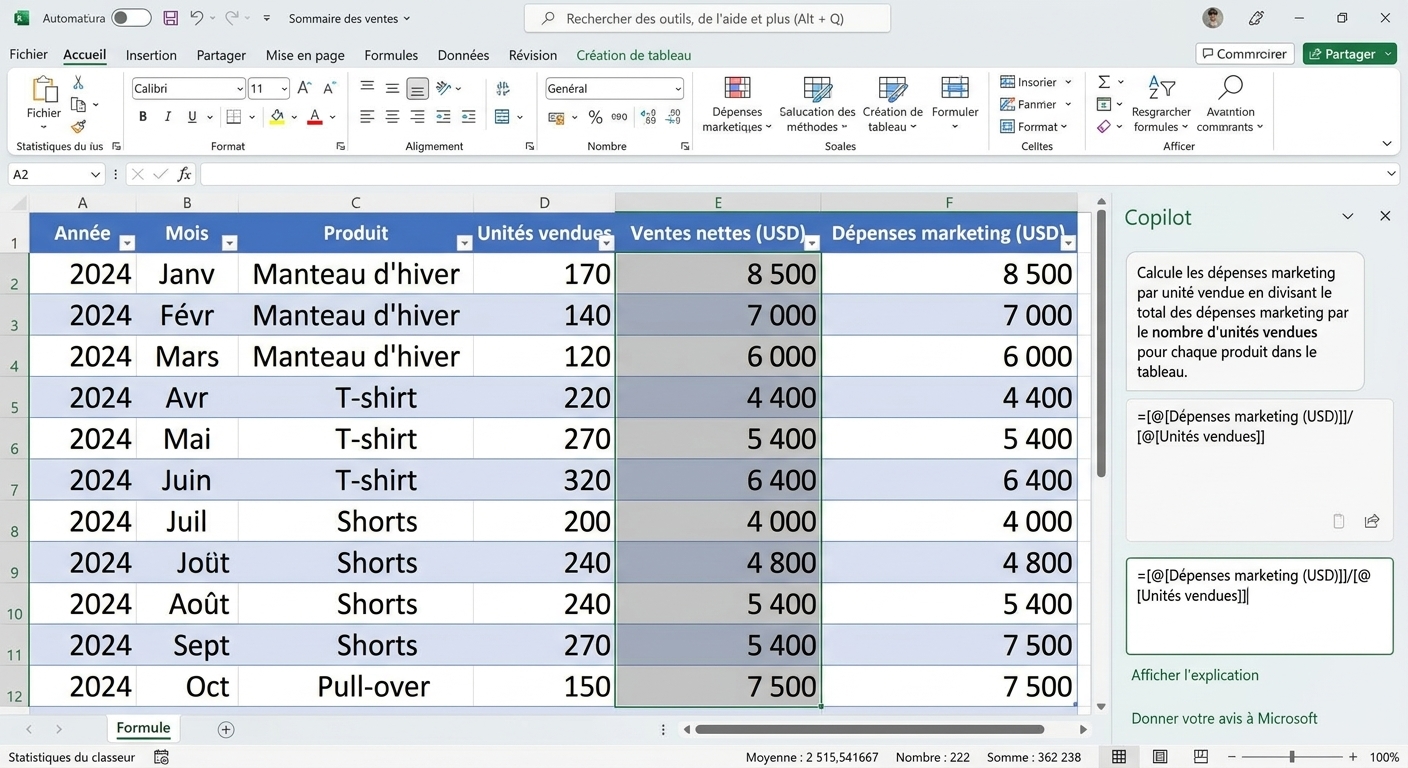Click the borders icon
Screen dimensions: 1408x768
click(x=233, y=117)
